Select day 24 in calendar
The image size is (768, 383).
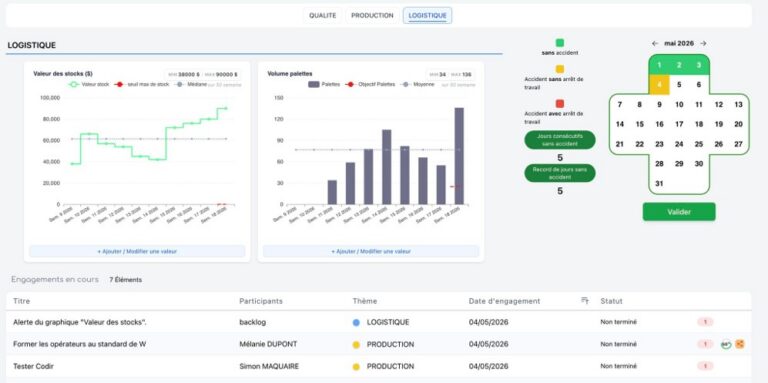point(679,144)
